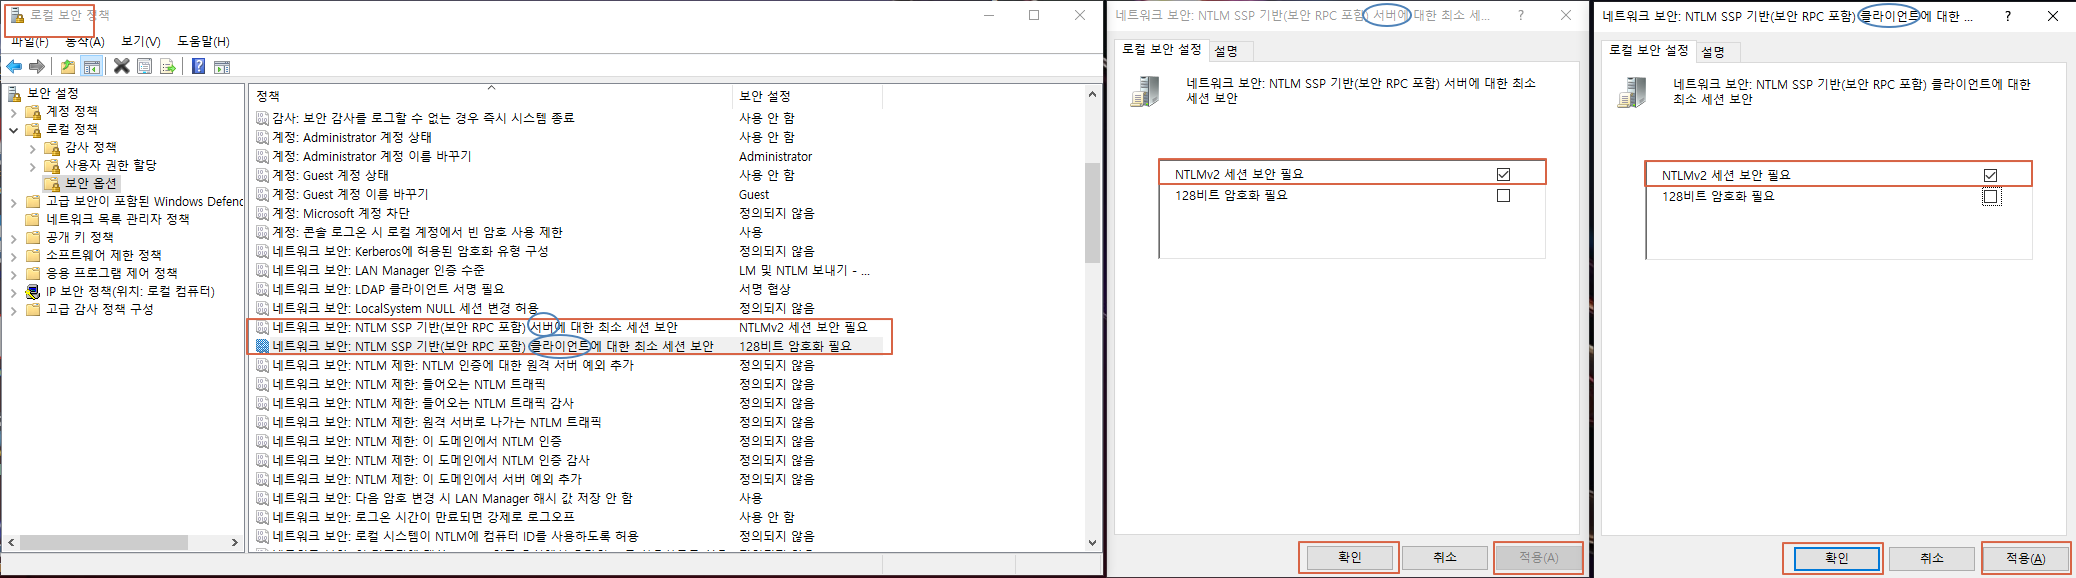Expand the 계정 정책 tree node
The width and height of the screenshot is (2076, 578).
[14, 112]
